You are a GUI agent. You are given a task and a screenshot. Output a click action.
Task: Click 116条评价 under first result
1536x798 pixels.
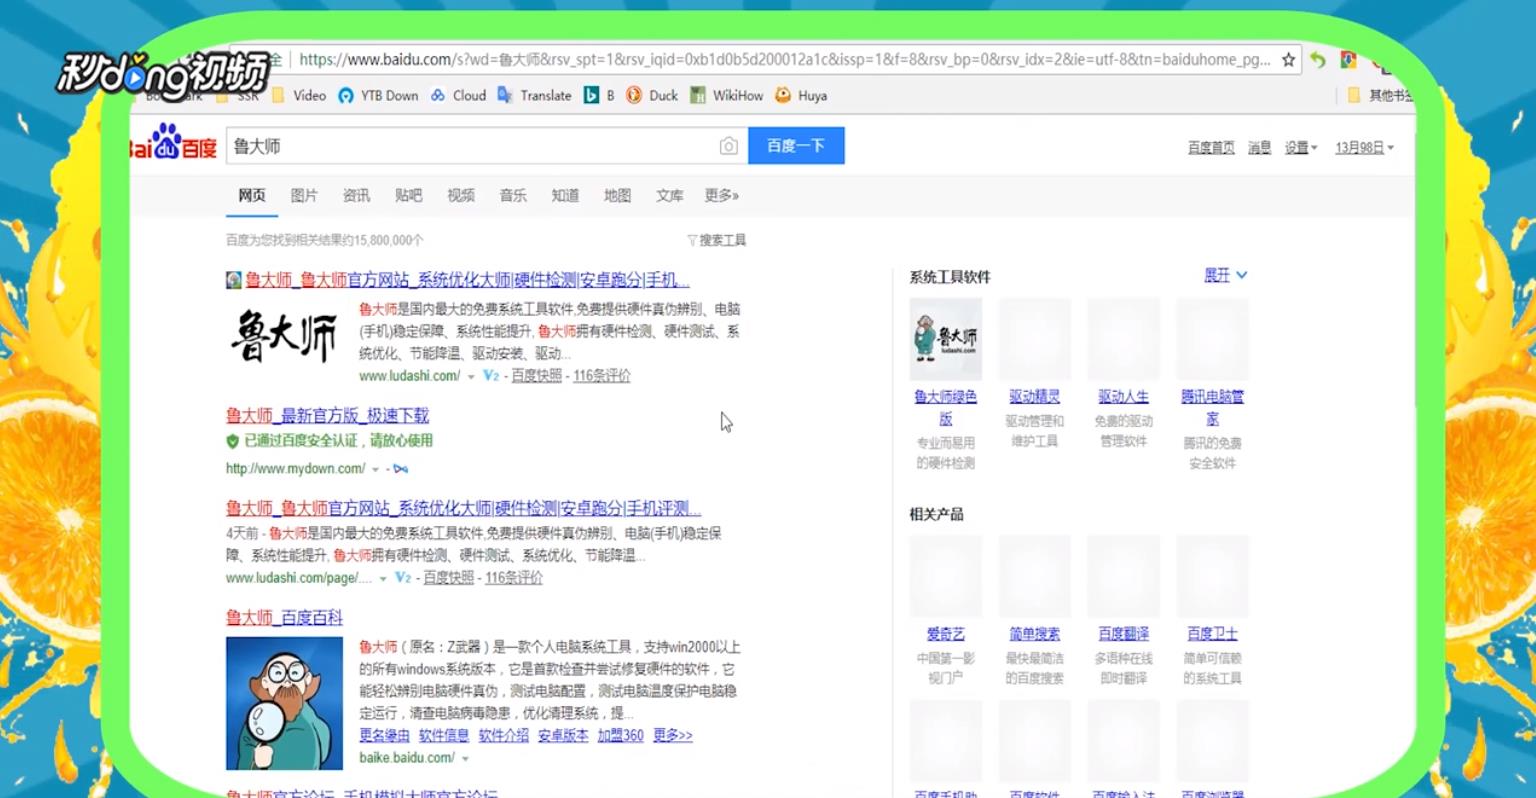(601, 376)
